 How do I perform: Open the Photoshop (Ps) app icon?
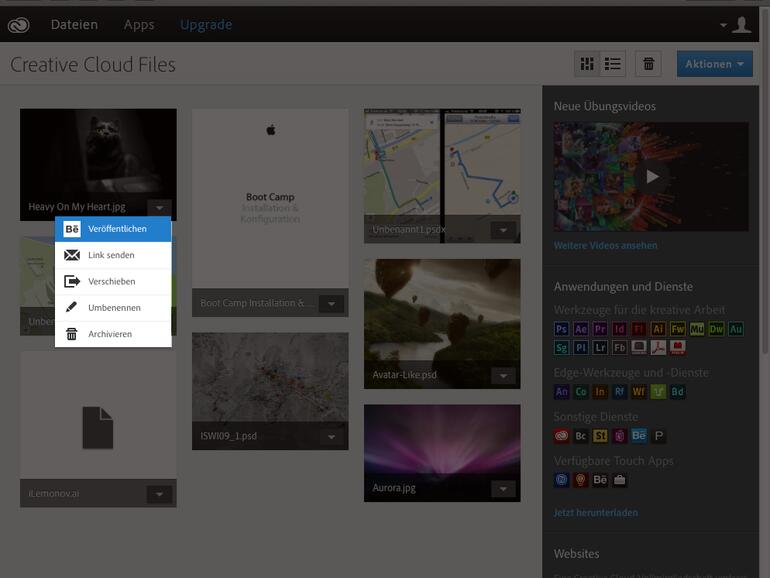pos(561,329)
